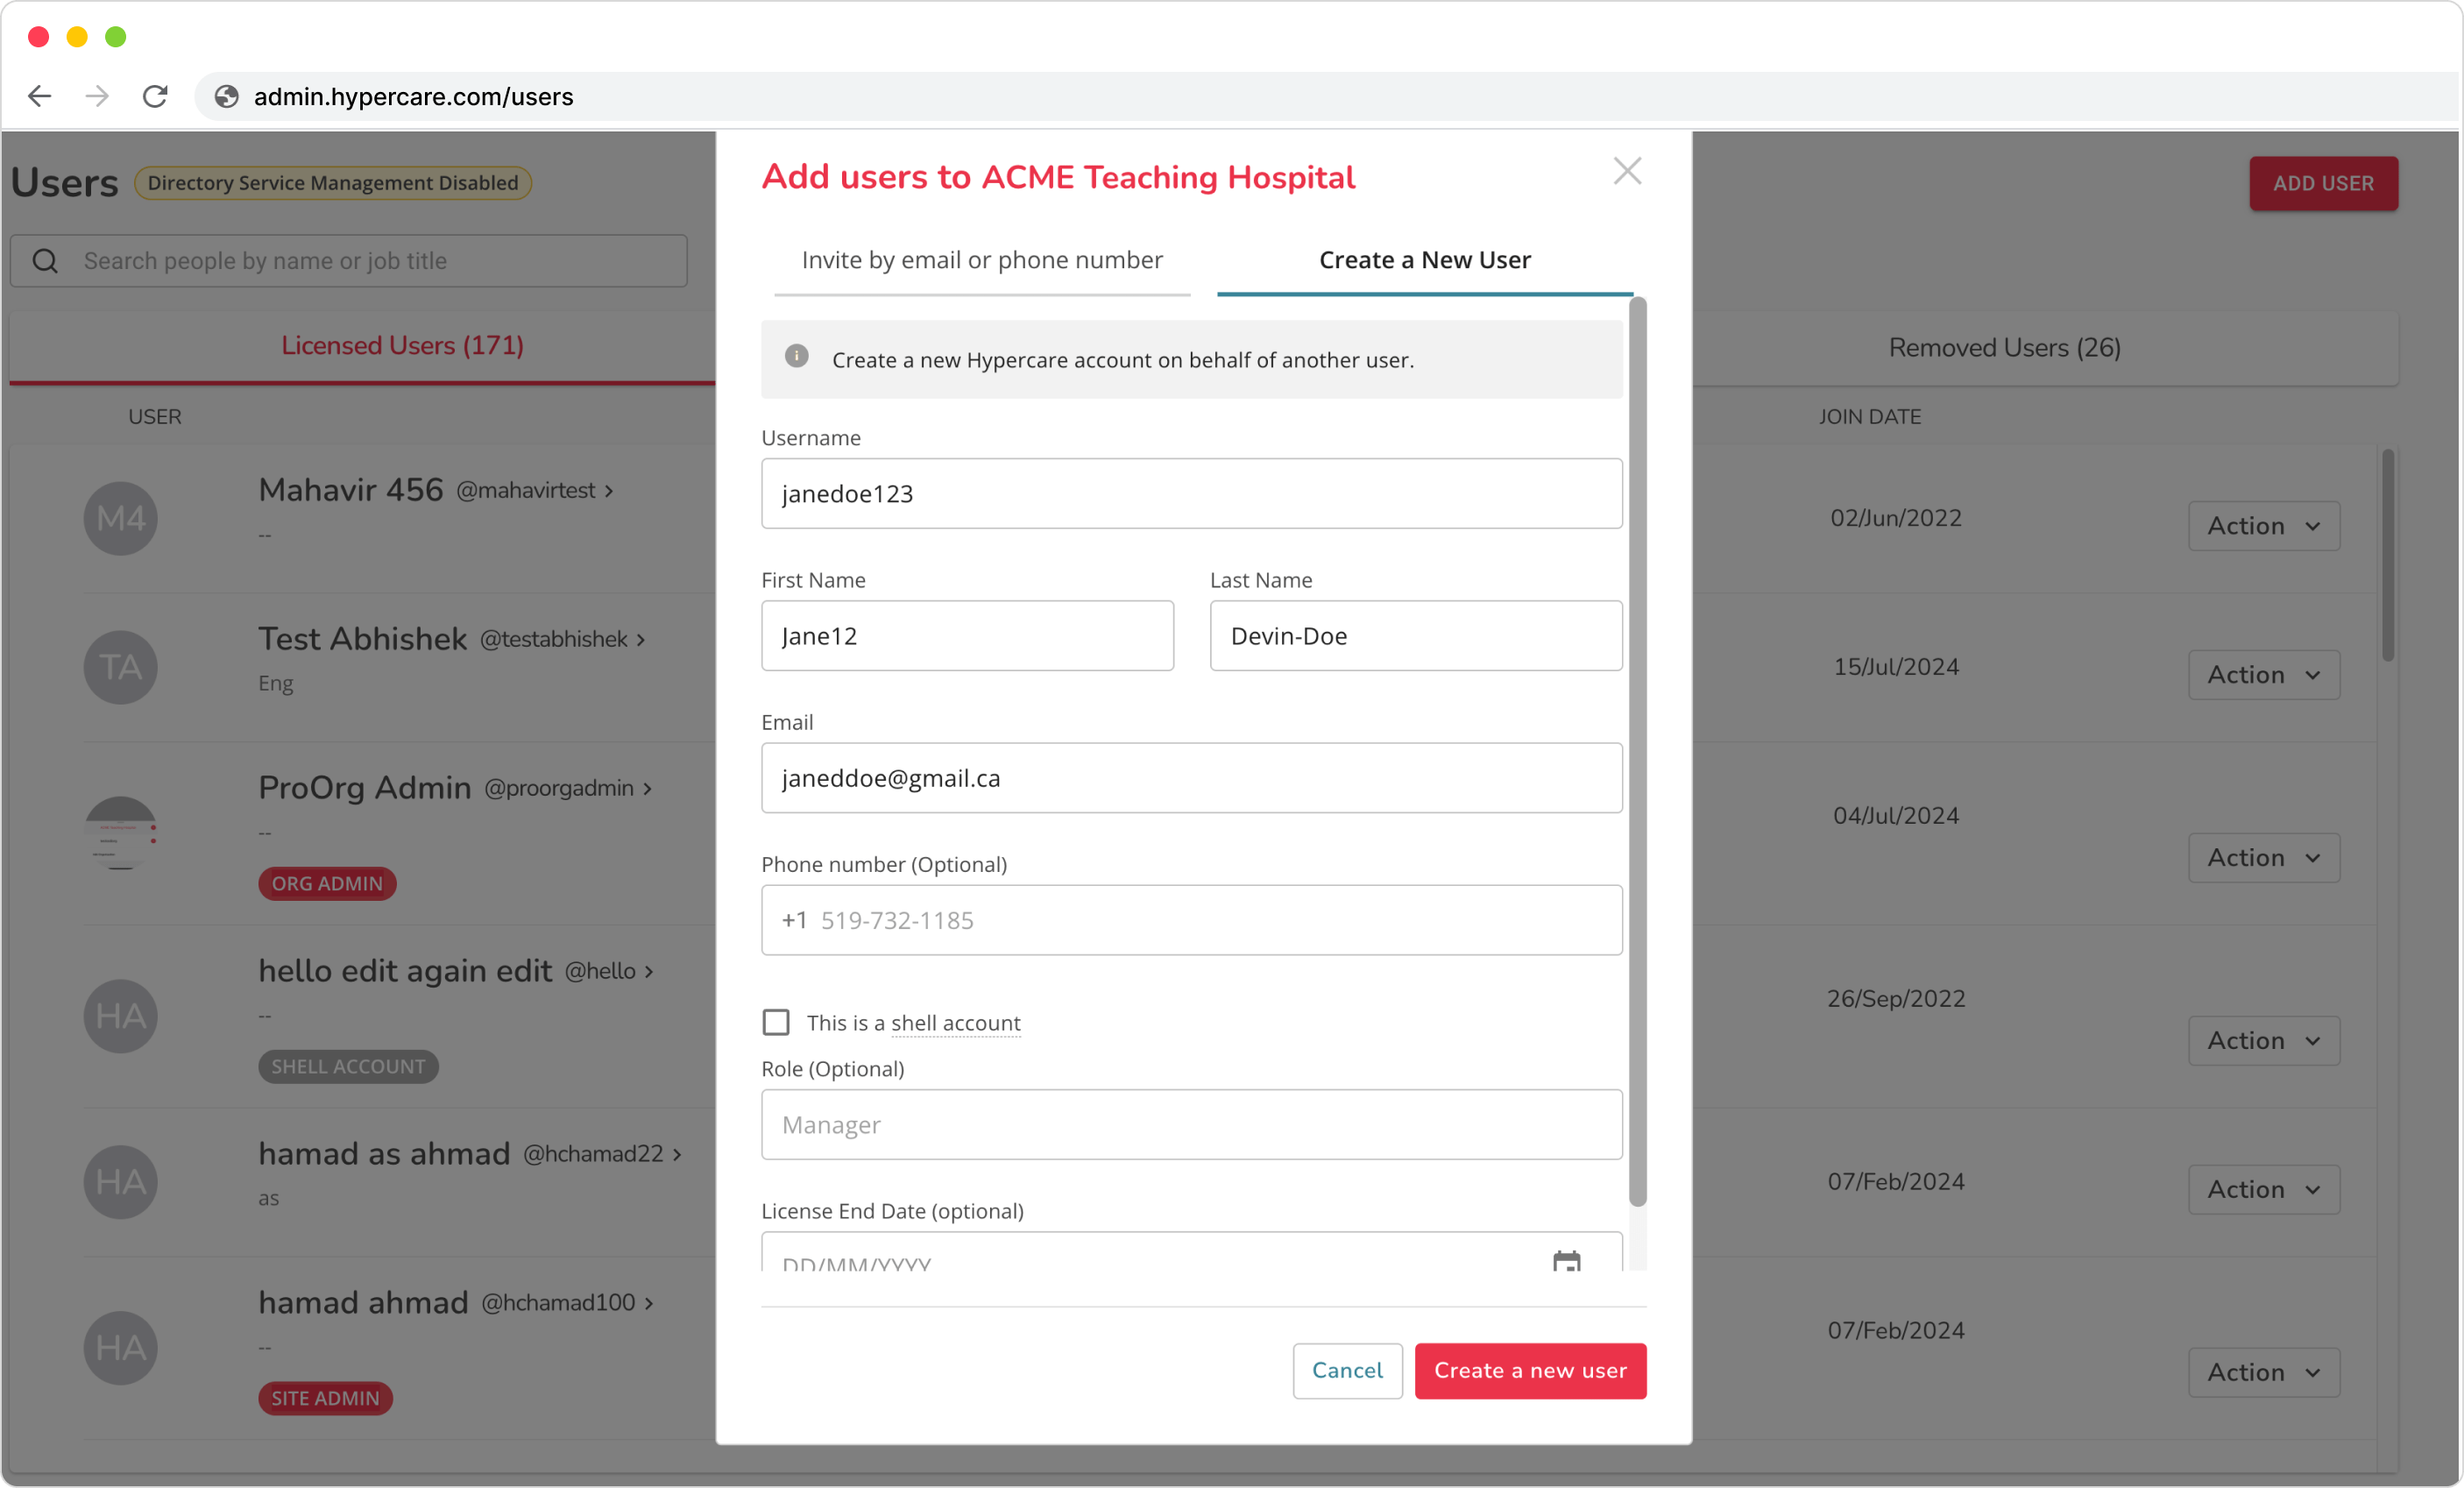Click HA avatar of hello edit again edit
The height and width of the screenshot is (1488, 2464).
pos(120,1016)
